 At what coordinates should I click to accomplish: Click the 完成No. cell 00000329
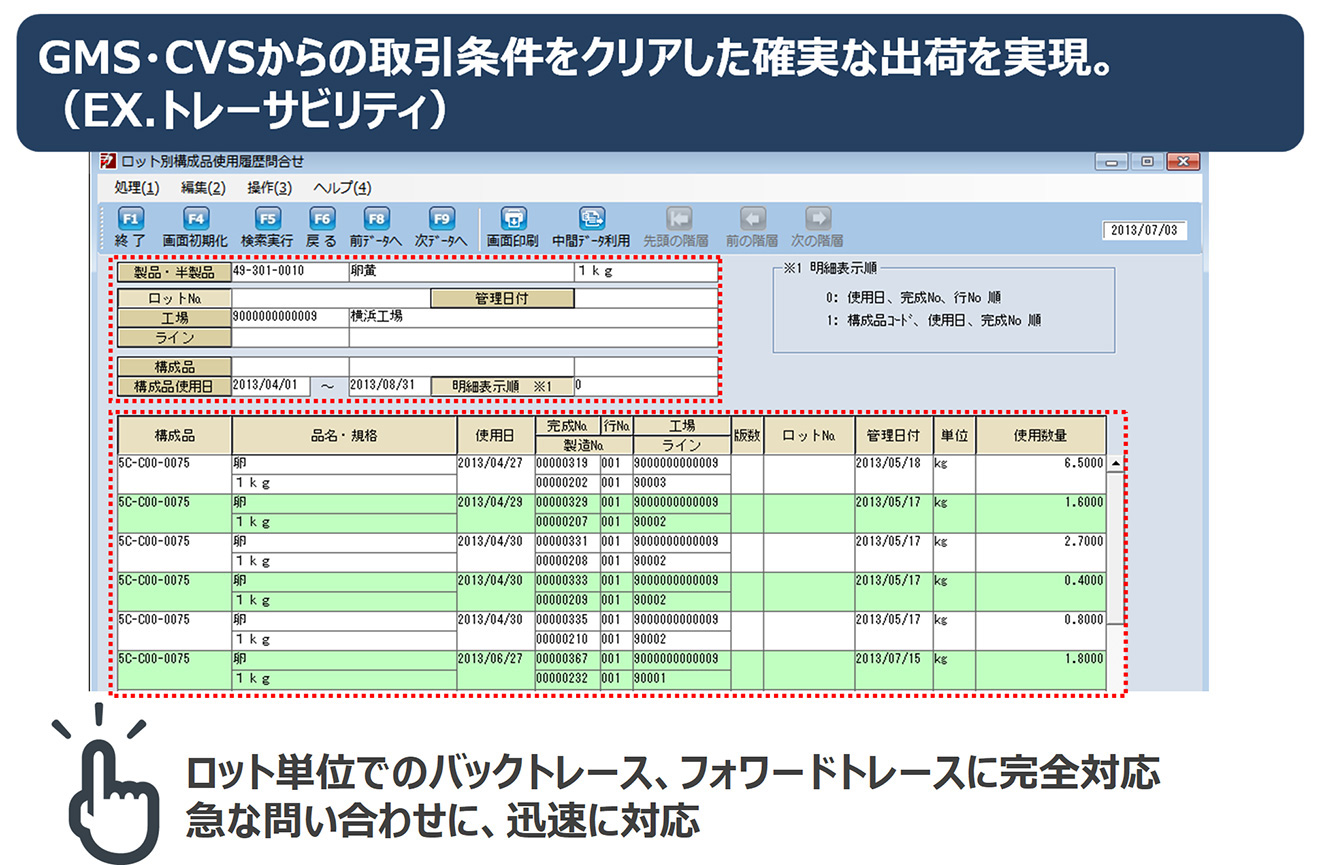click(x=567, y=503)
